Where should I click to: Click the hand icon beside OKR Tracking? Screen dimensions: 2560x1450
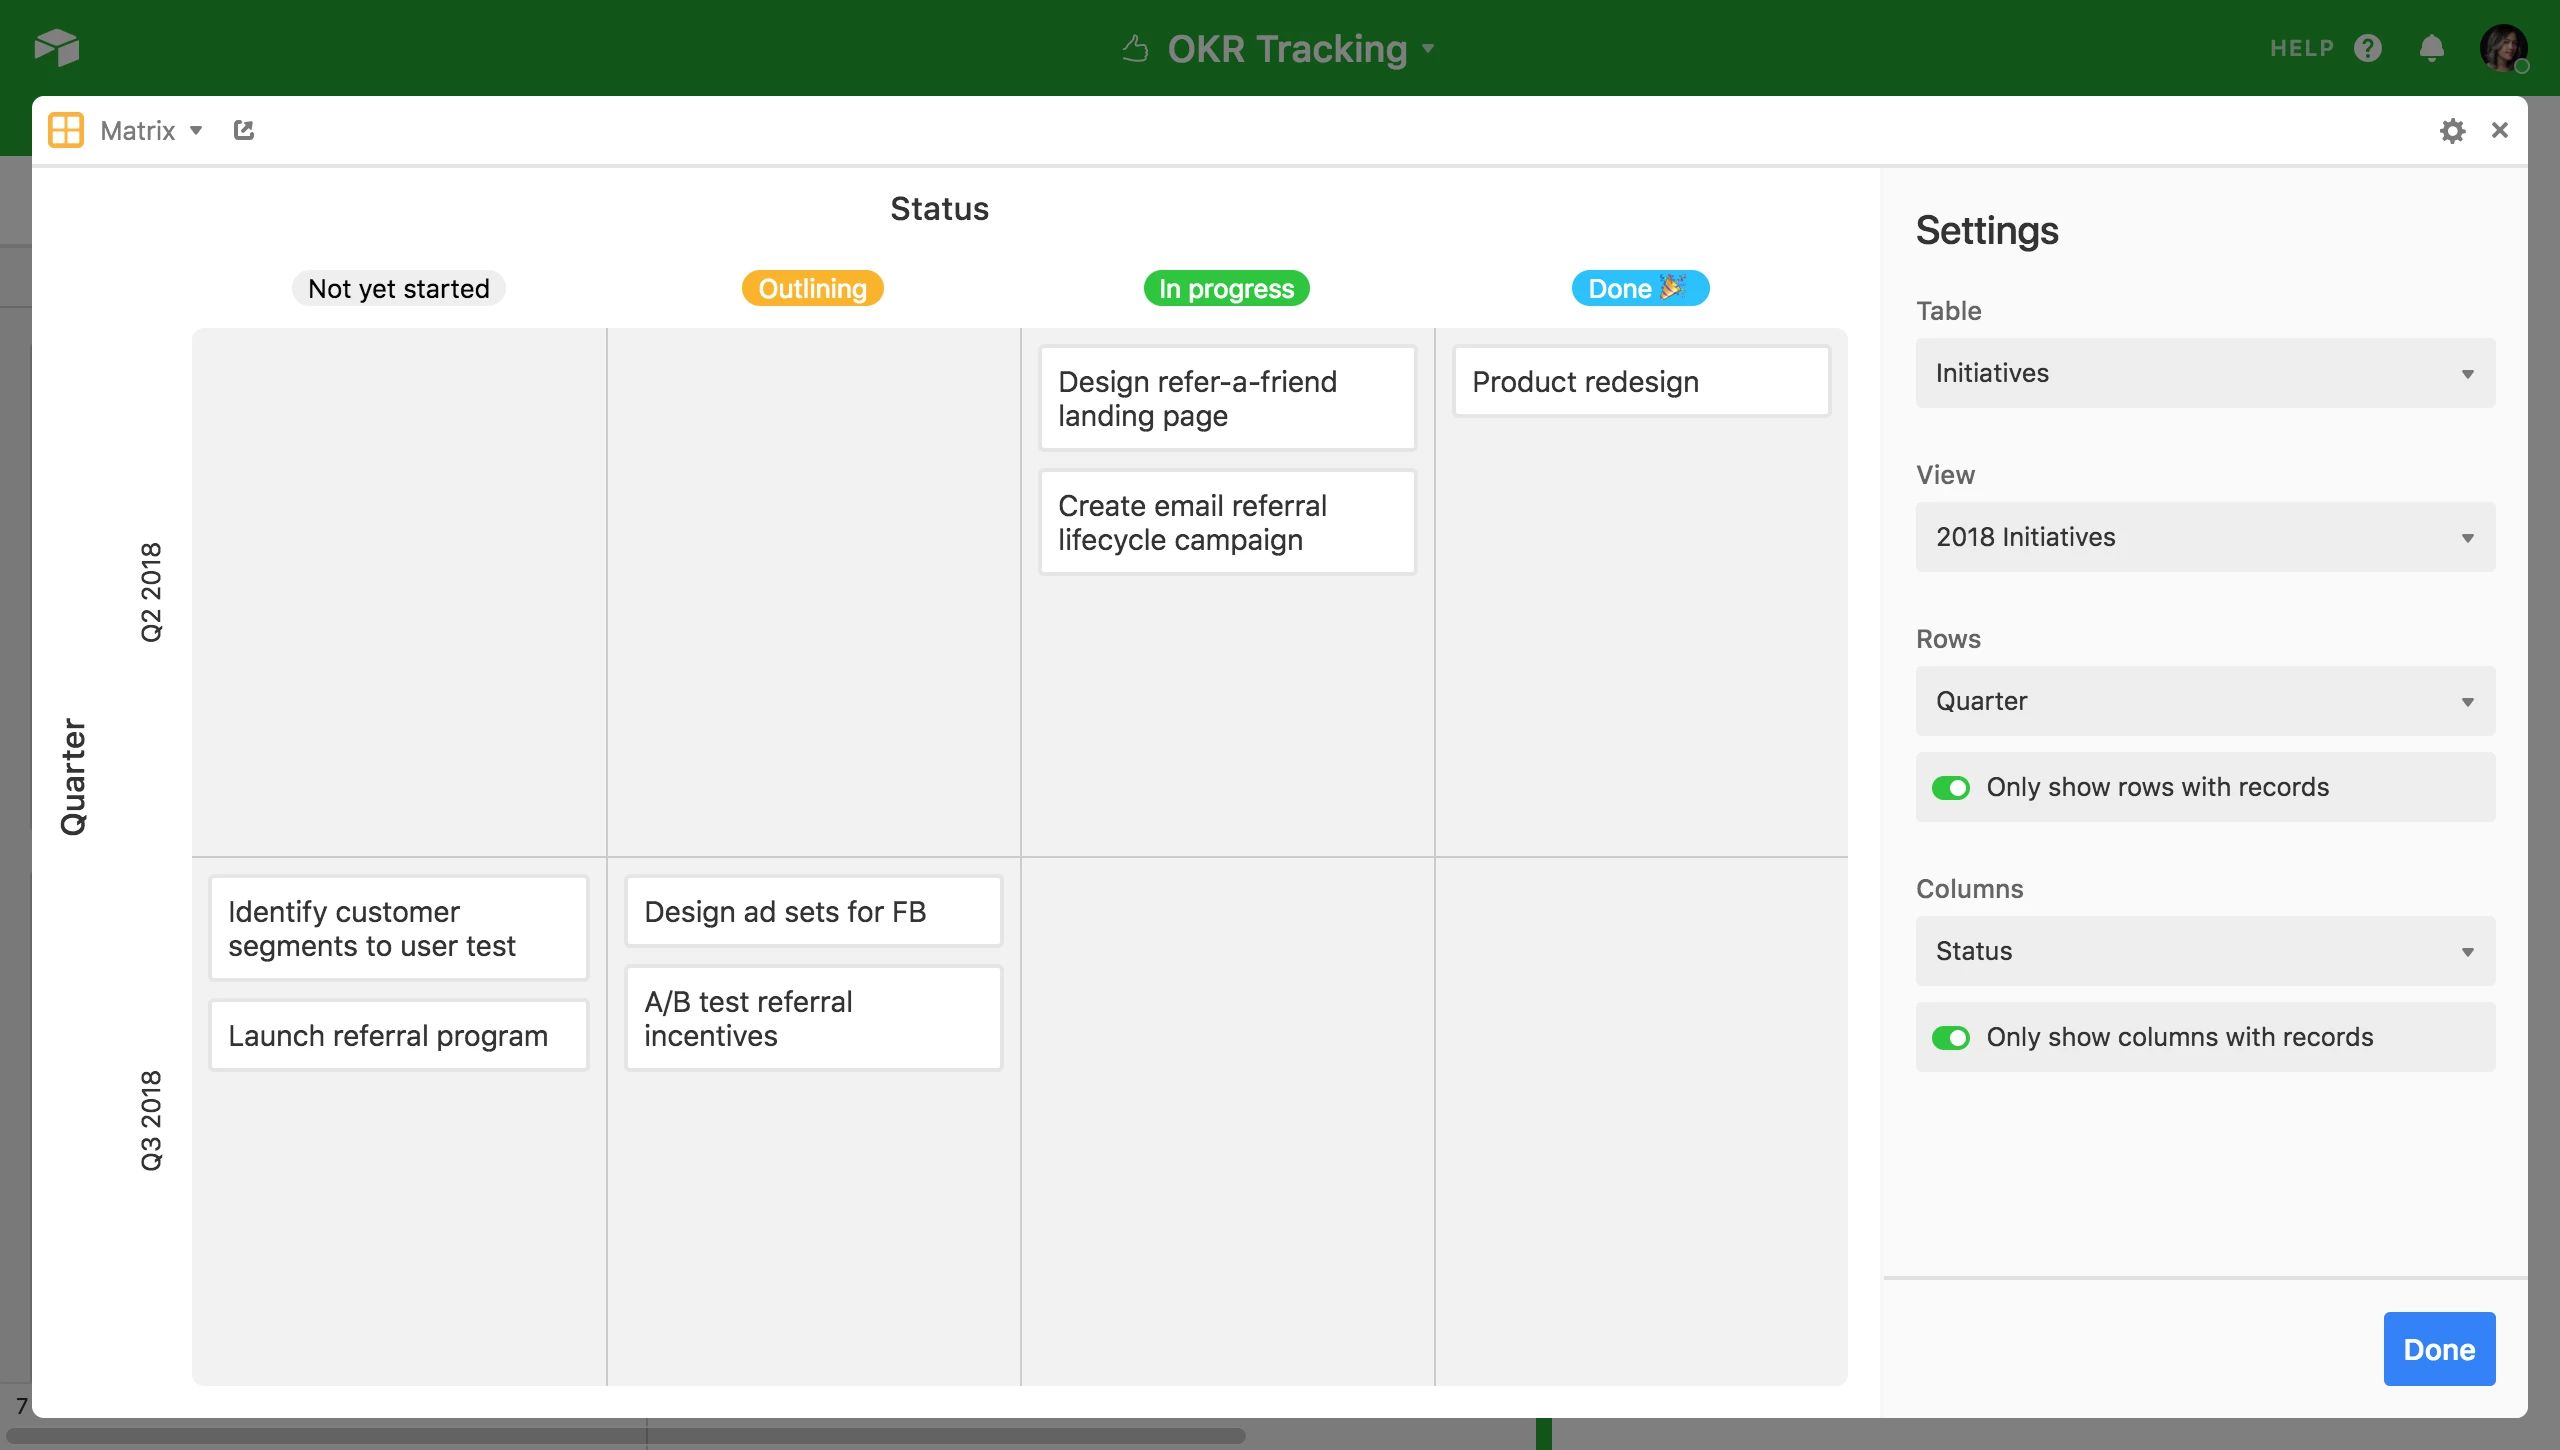click(1135, 48)
